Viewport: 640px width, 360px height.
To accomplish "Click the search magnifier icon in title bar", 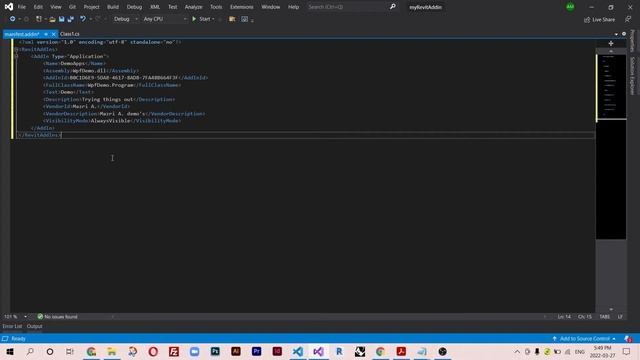I will coord(392,7).
